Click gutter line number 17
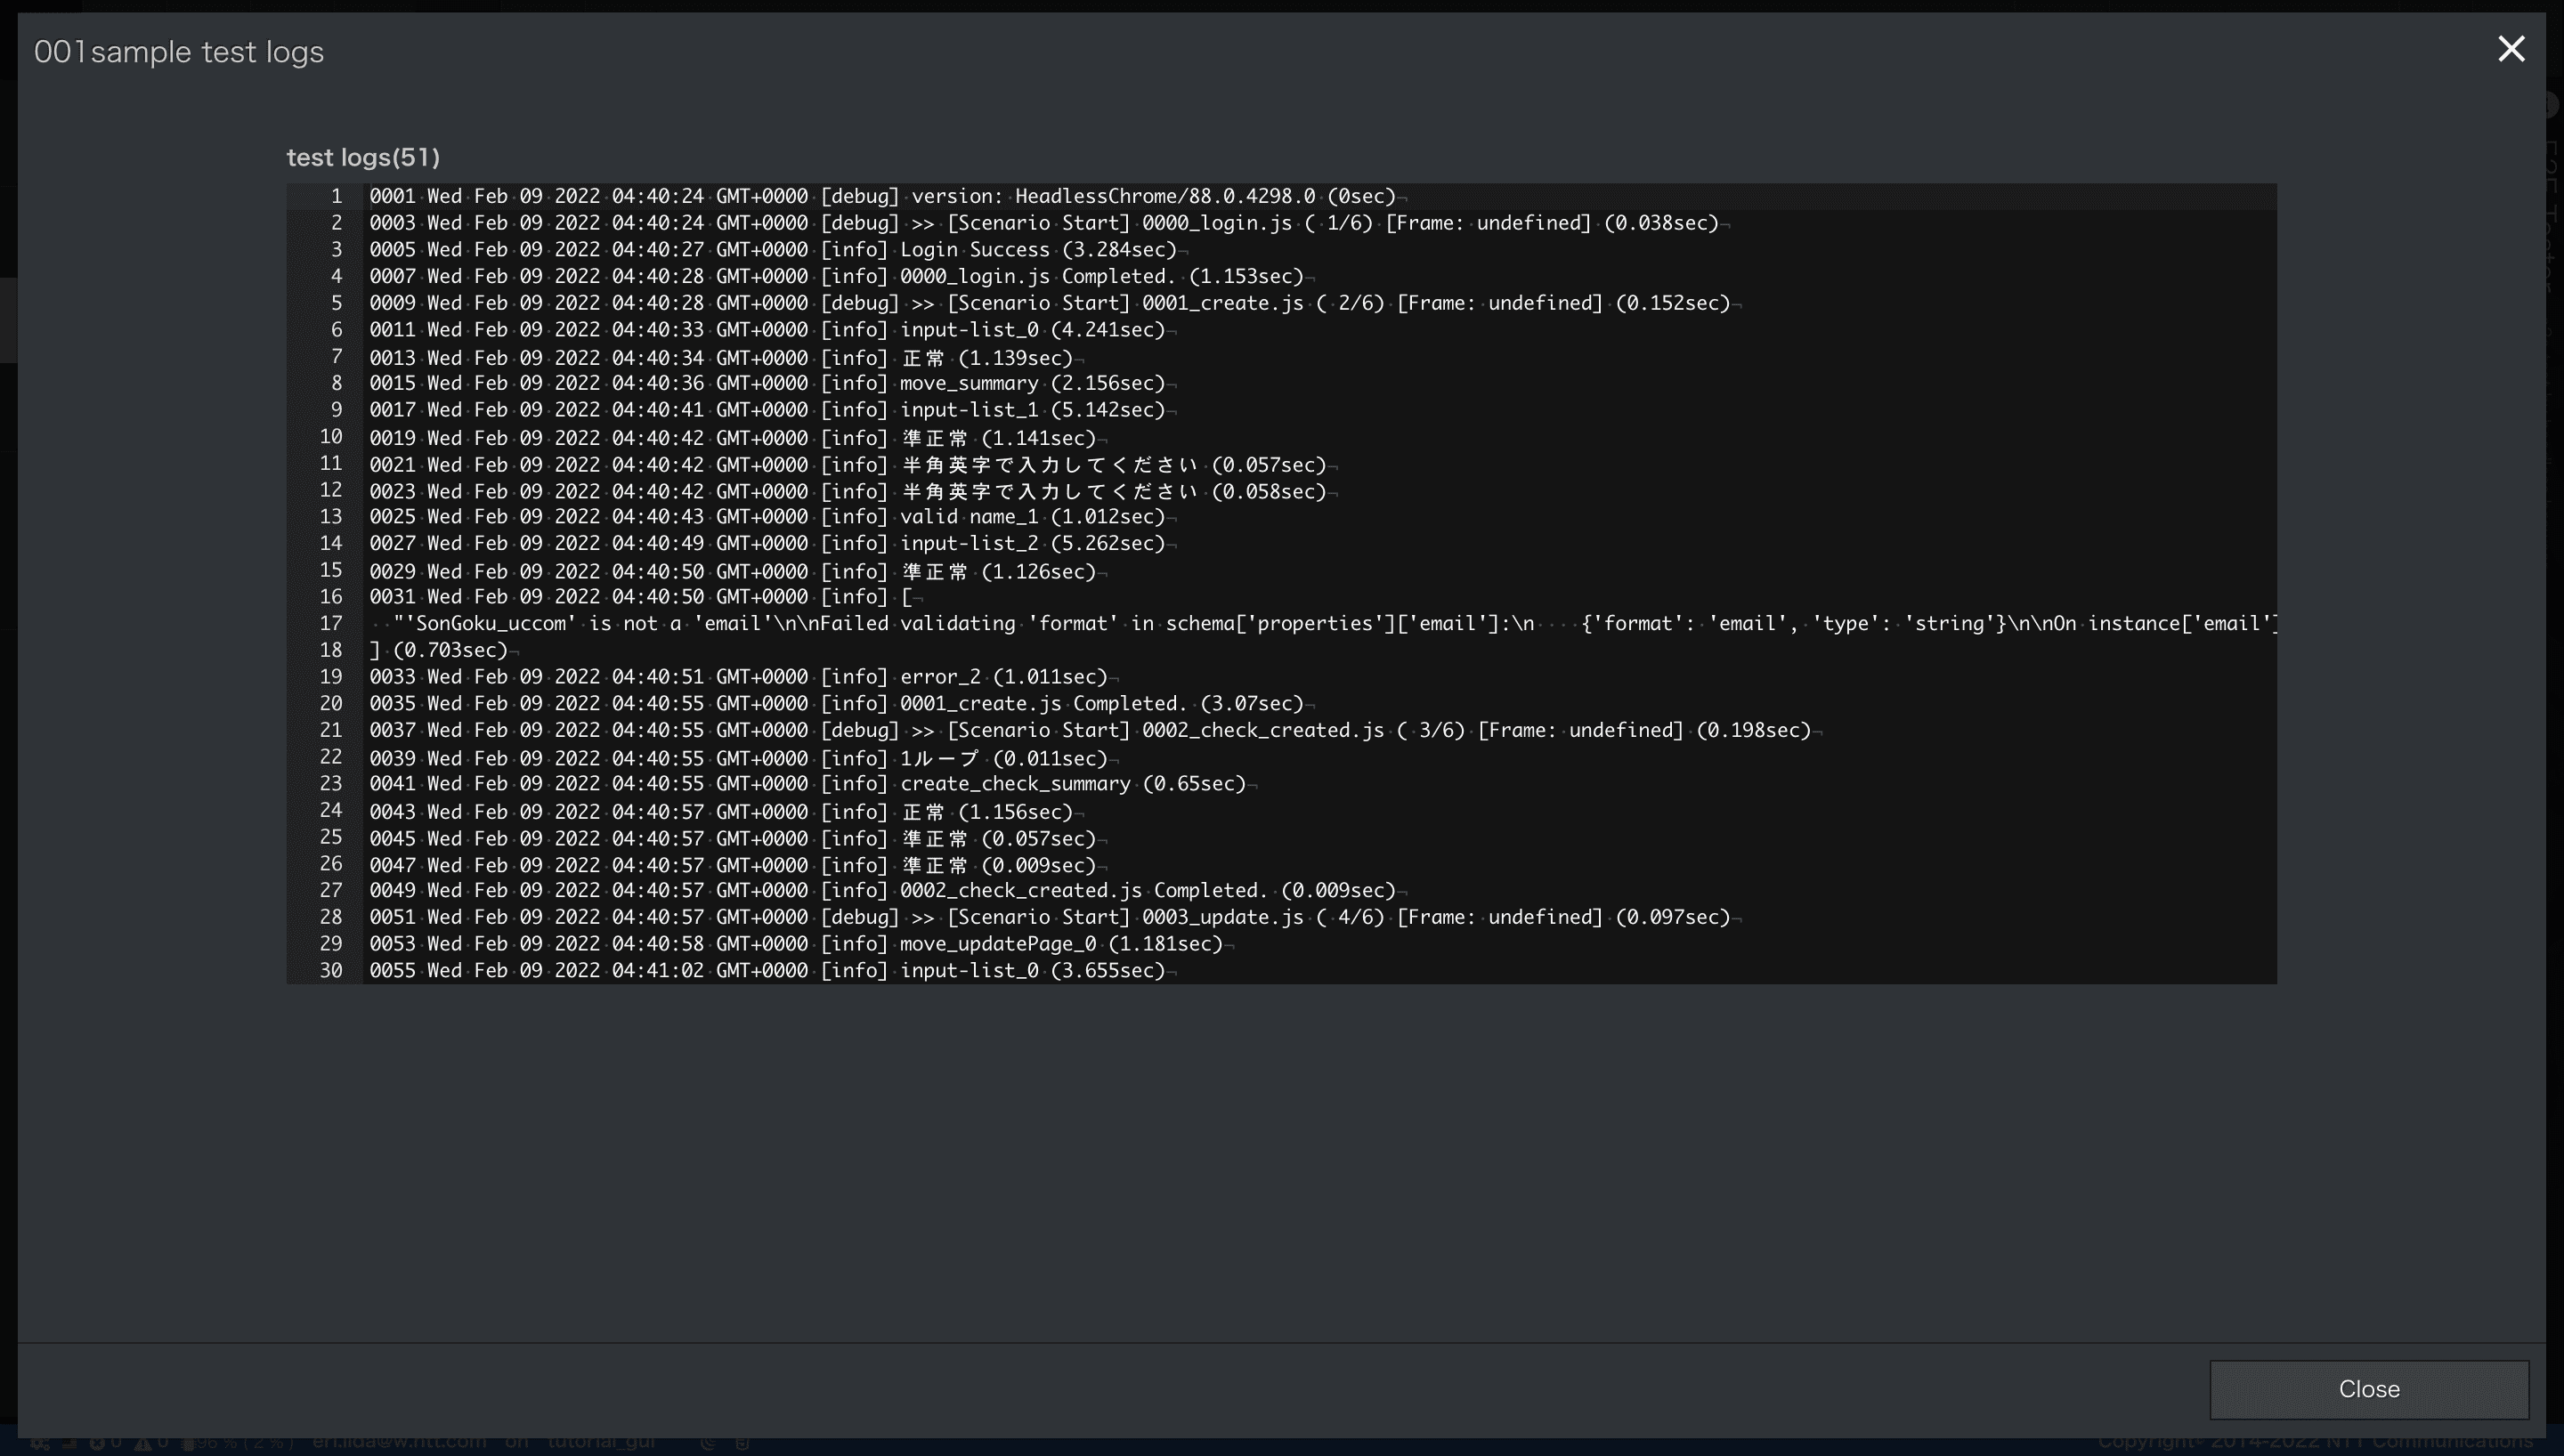2564x1456 pixels. tap(331, 624)
